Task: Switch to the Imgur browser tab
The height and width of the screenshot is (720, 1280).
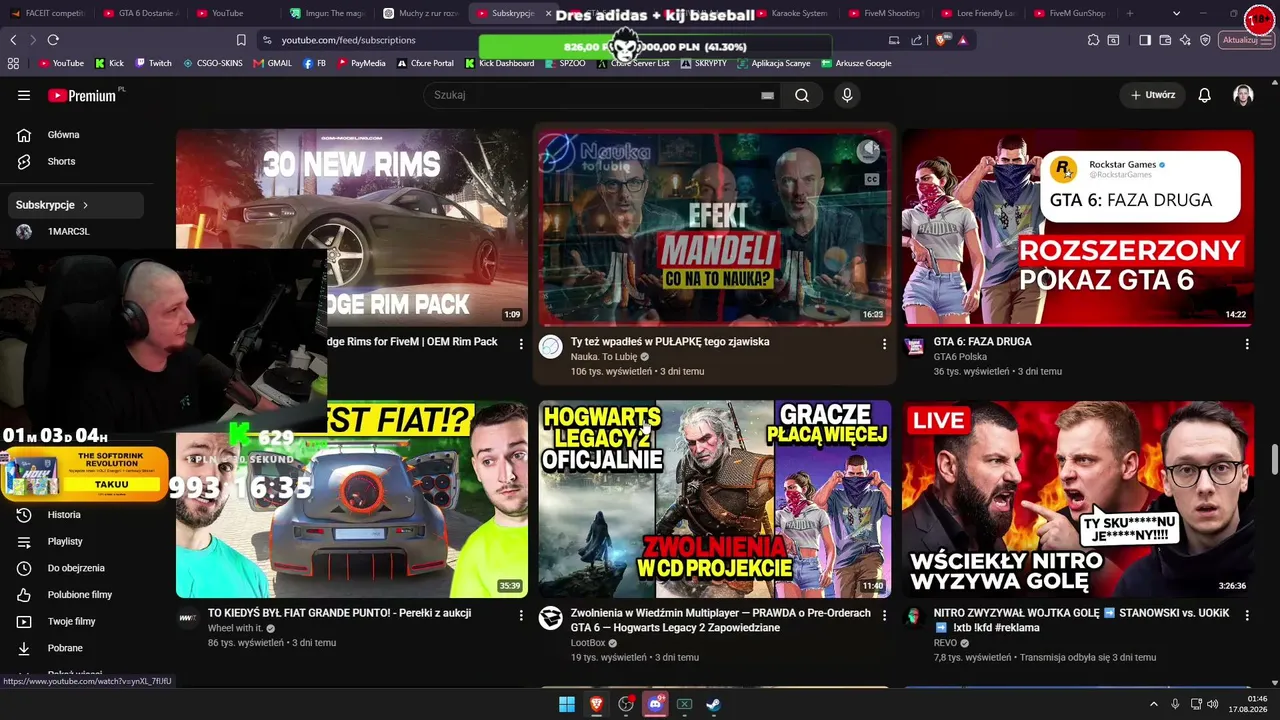Action: tap(326, 13)
